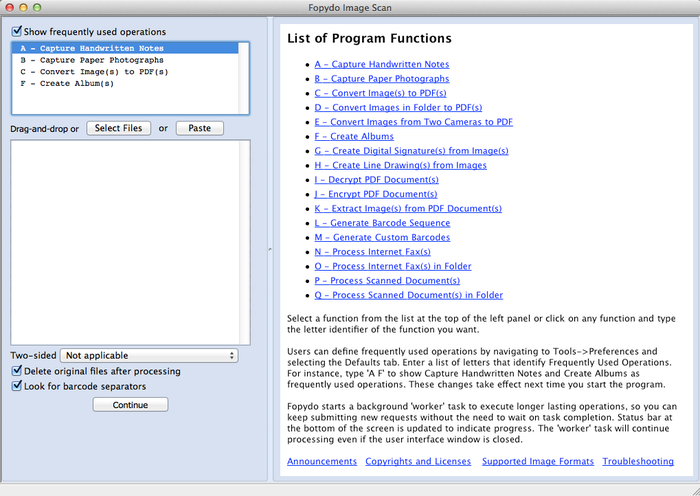Click the yellow minimize window button
This screenshot has height=496, width=700.
coord(24,8)
